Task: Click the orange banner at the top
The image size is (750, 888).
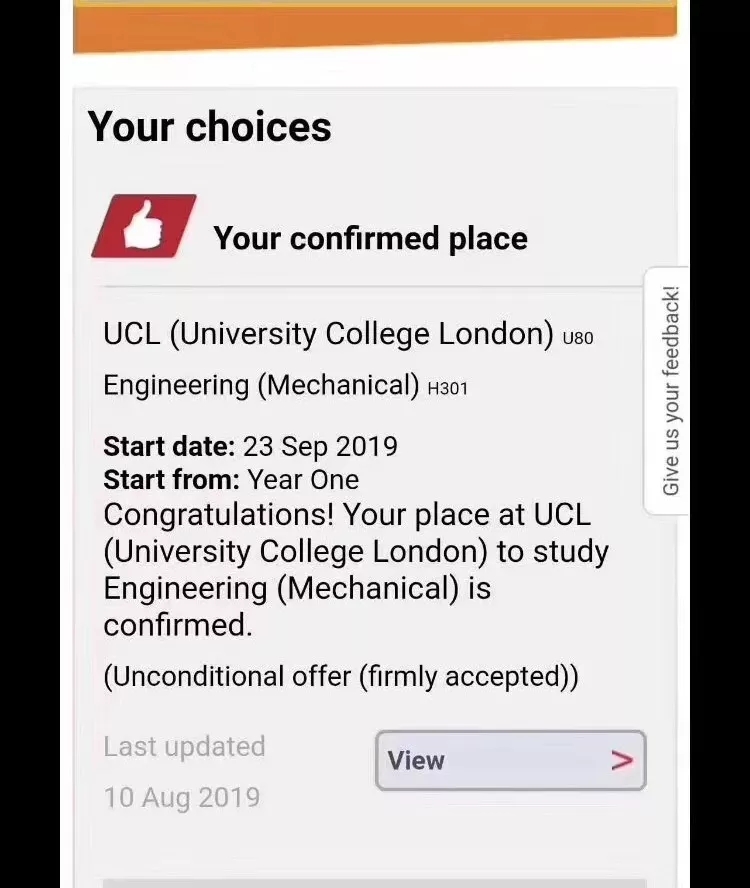Action: [375, 24]
